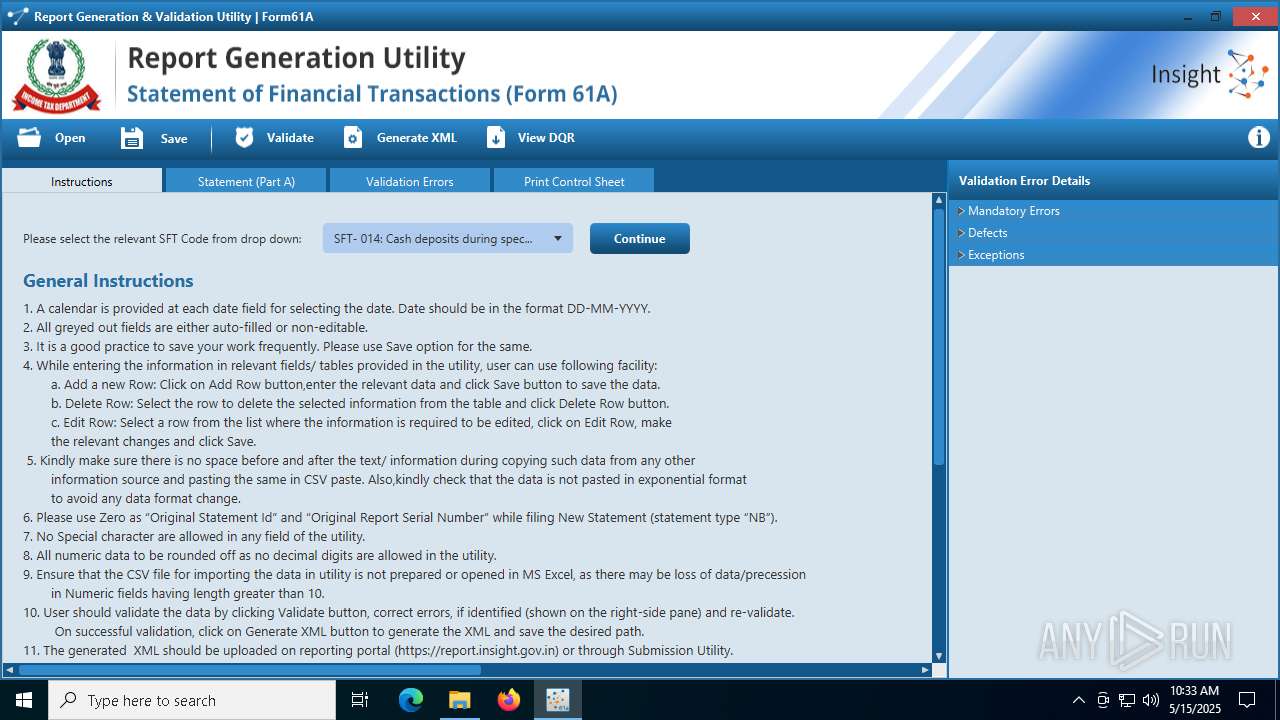The height and width of the screenshot is (720, 1280).
Task: Click the scroll up arrow of the instructions pane
Action: pyautogui.click(x=939, y=200)
